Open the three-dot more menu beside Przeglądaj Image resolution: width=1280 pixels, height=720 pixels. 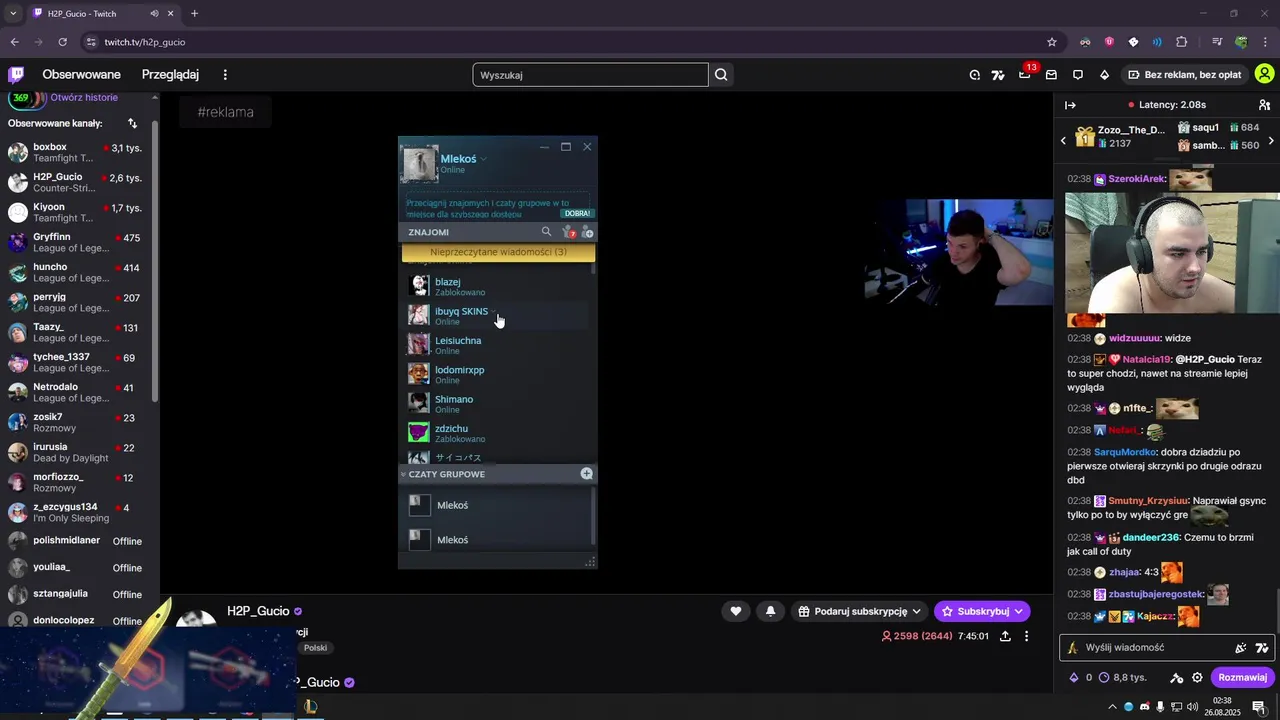pos(225,75)
